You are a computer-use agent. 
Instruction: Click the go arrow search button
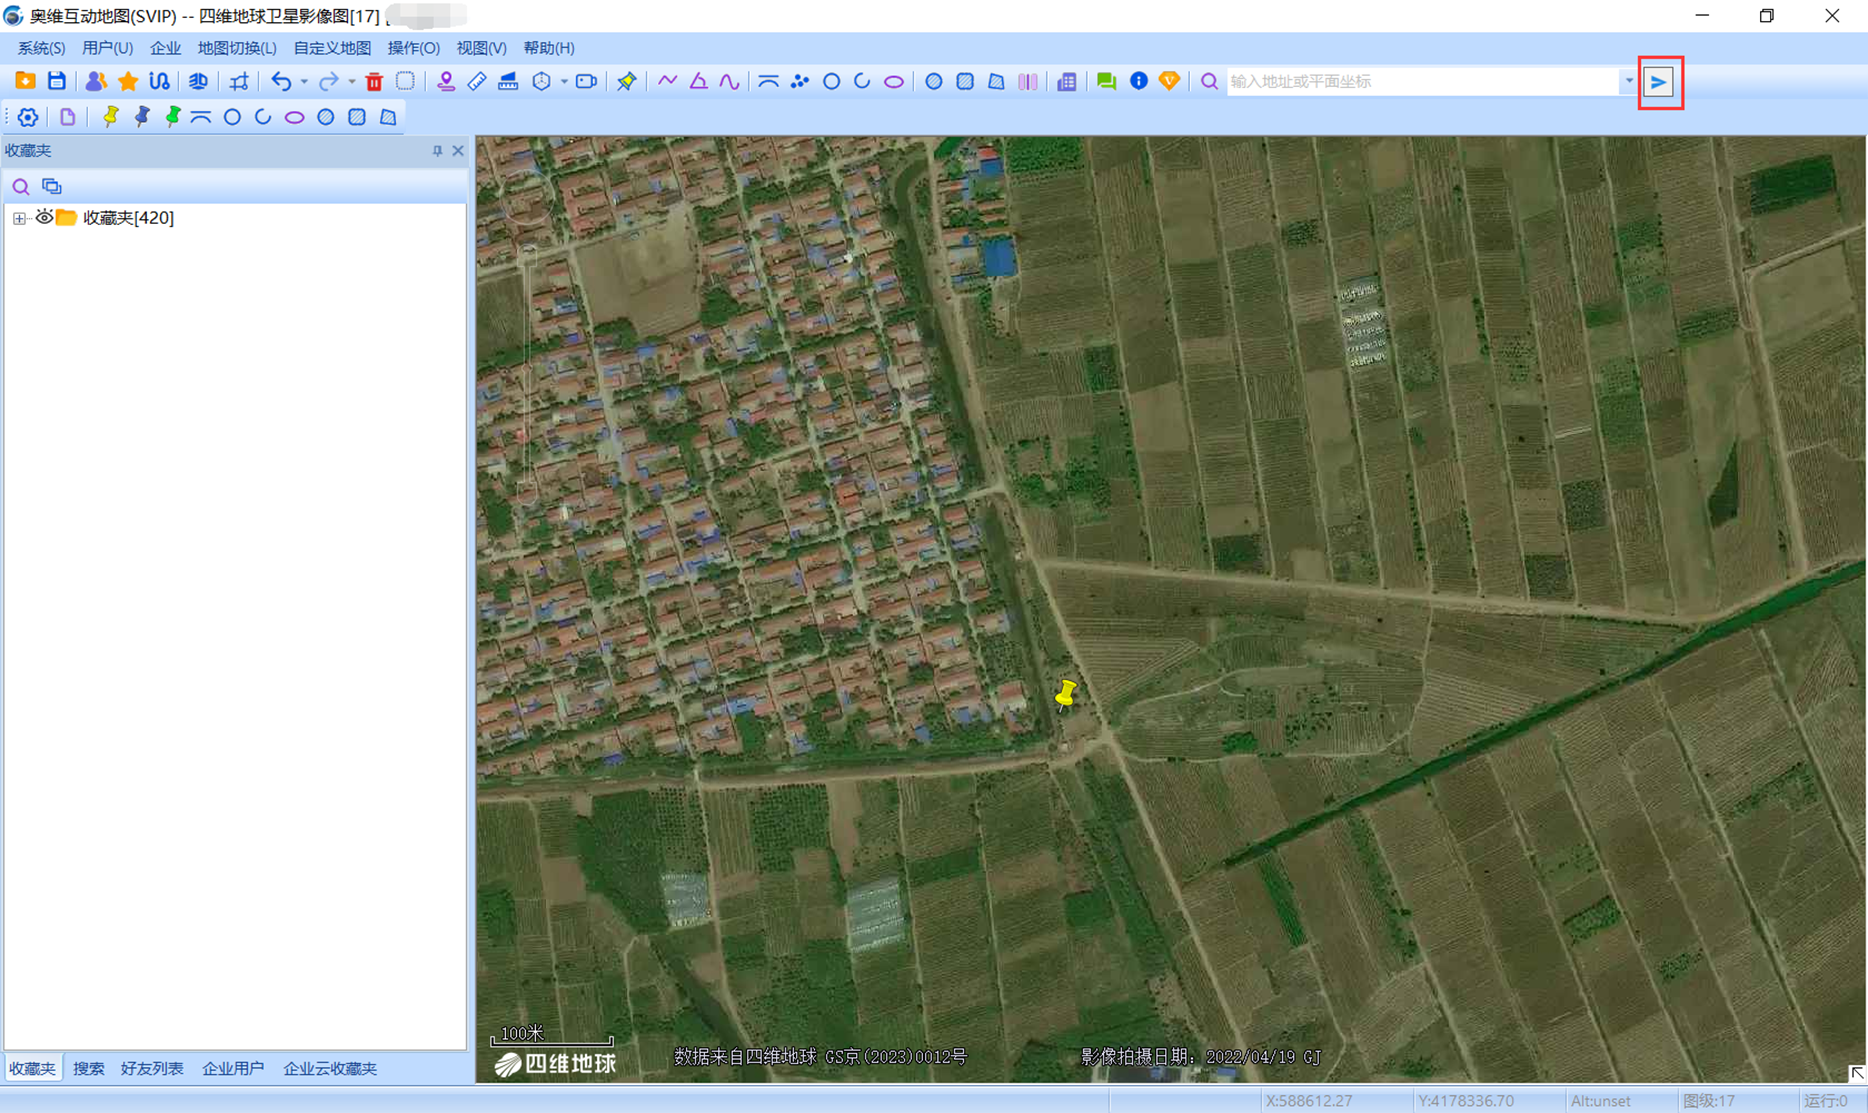[x=1659, y=82]
